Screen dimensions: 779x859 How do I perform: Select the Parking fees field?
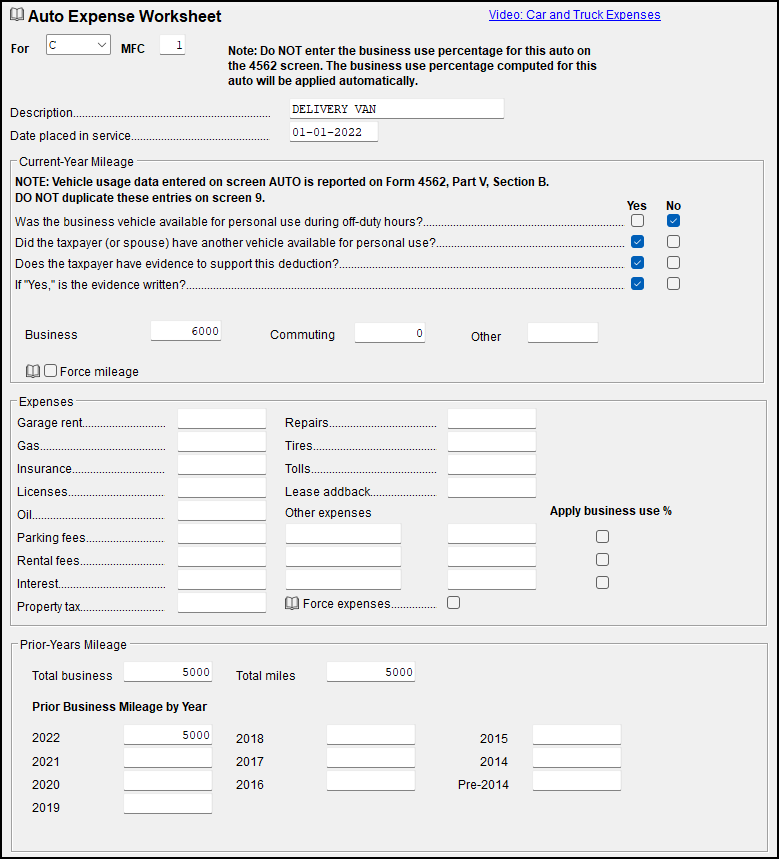[222, 534]
